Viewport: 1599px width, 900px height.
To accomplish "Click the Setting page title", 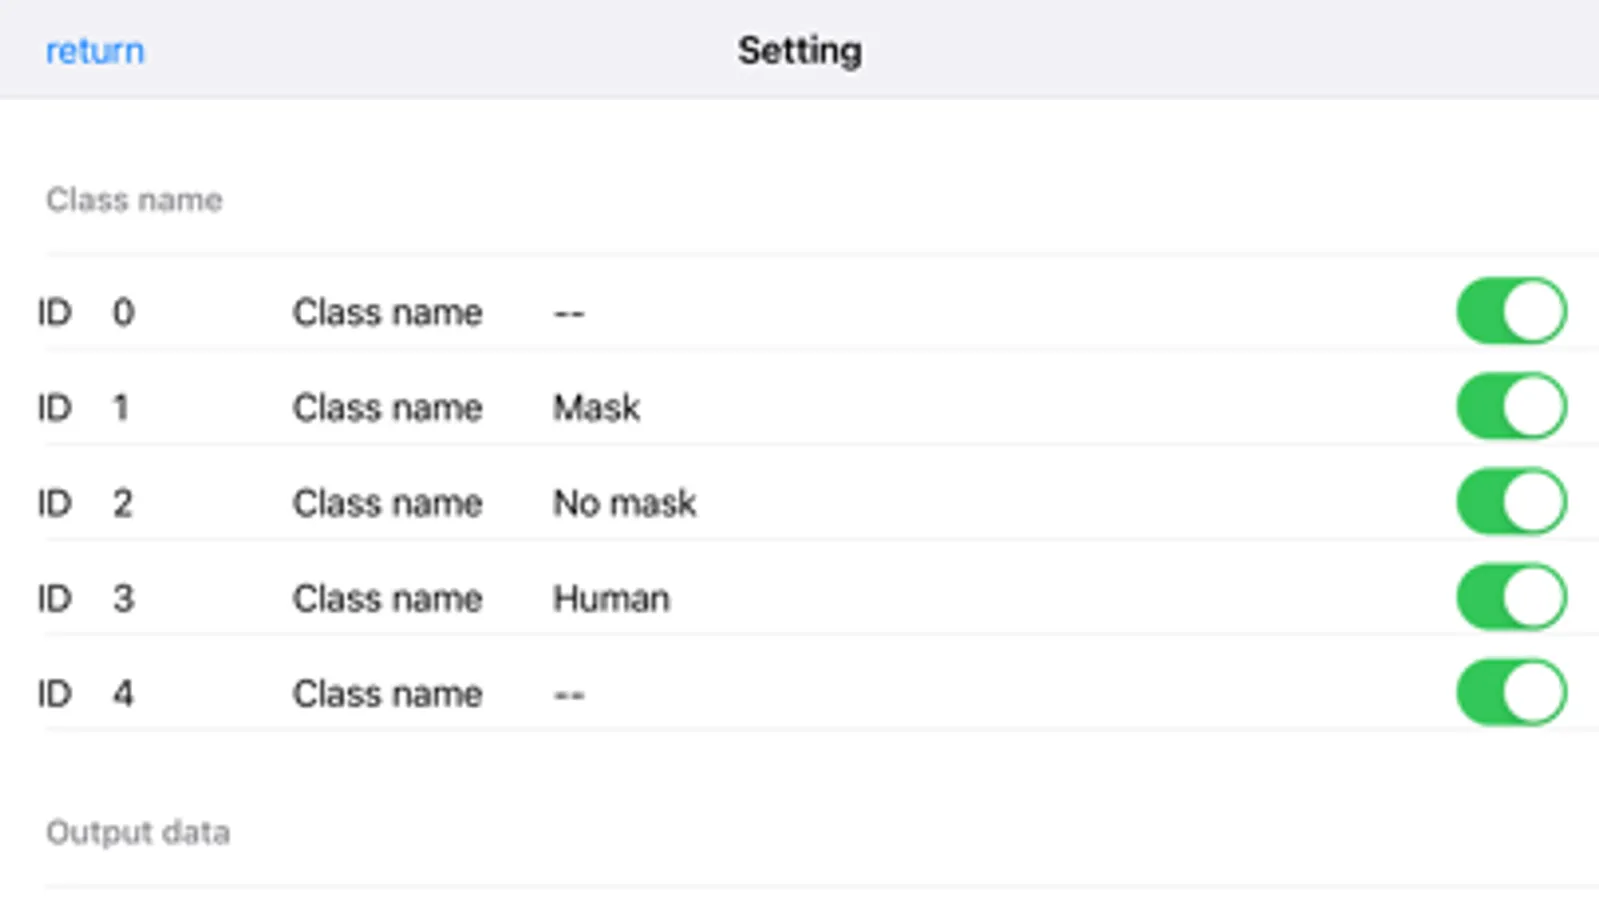I will tap(799, 51).
